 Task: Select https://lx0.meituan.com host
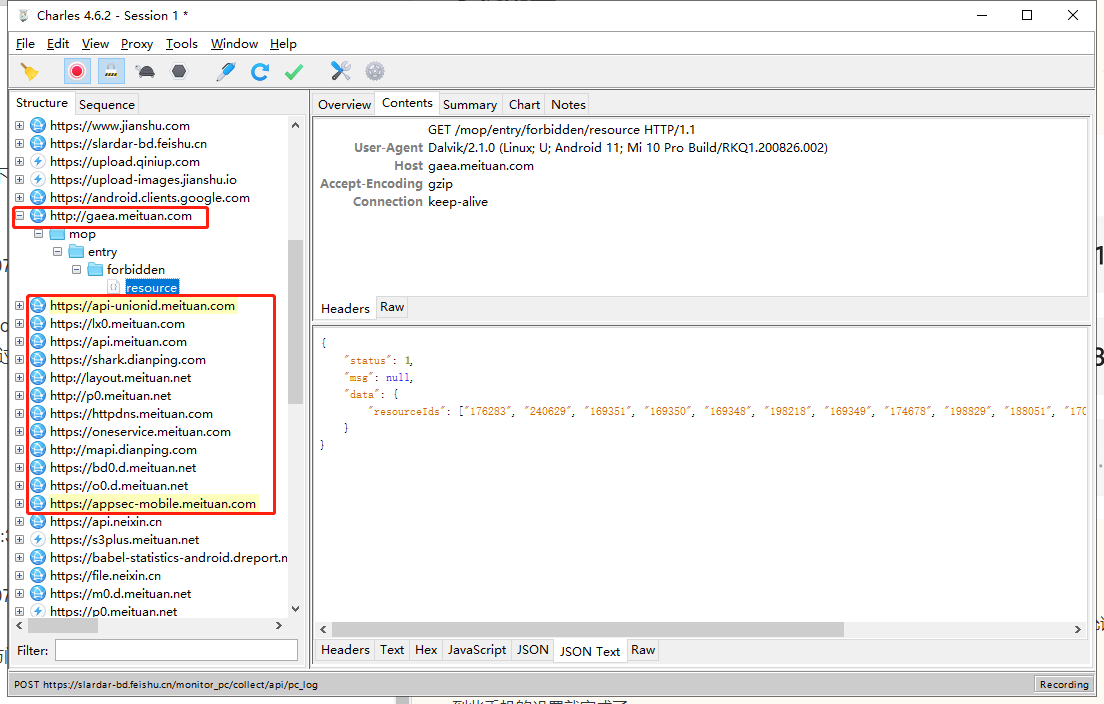tap(117, 324)
